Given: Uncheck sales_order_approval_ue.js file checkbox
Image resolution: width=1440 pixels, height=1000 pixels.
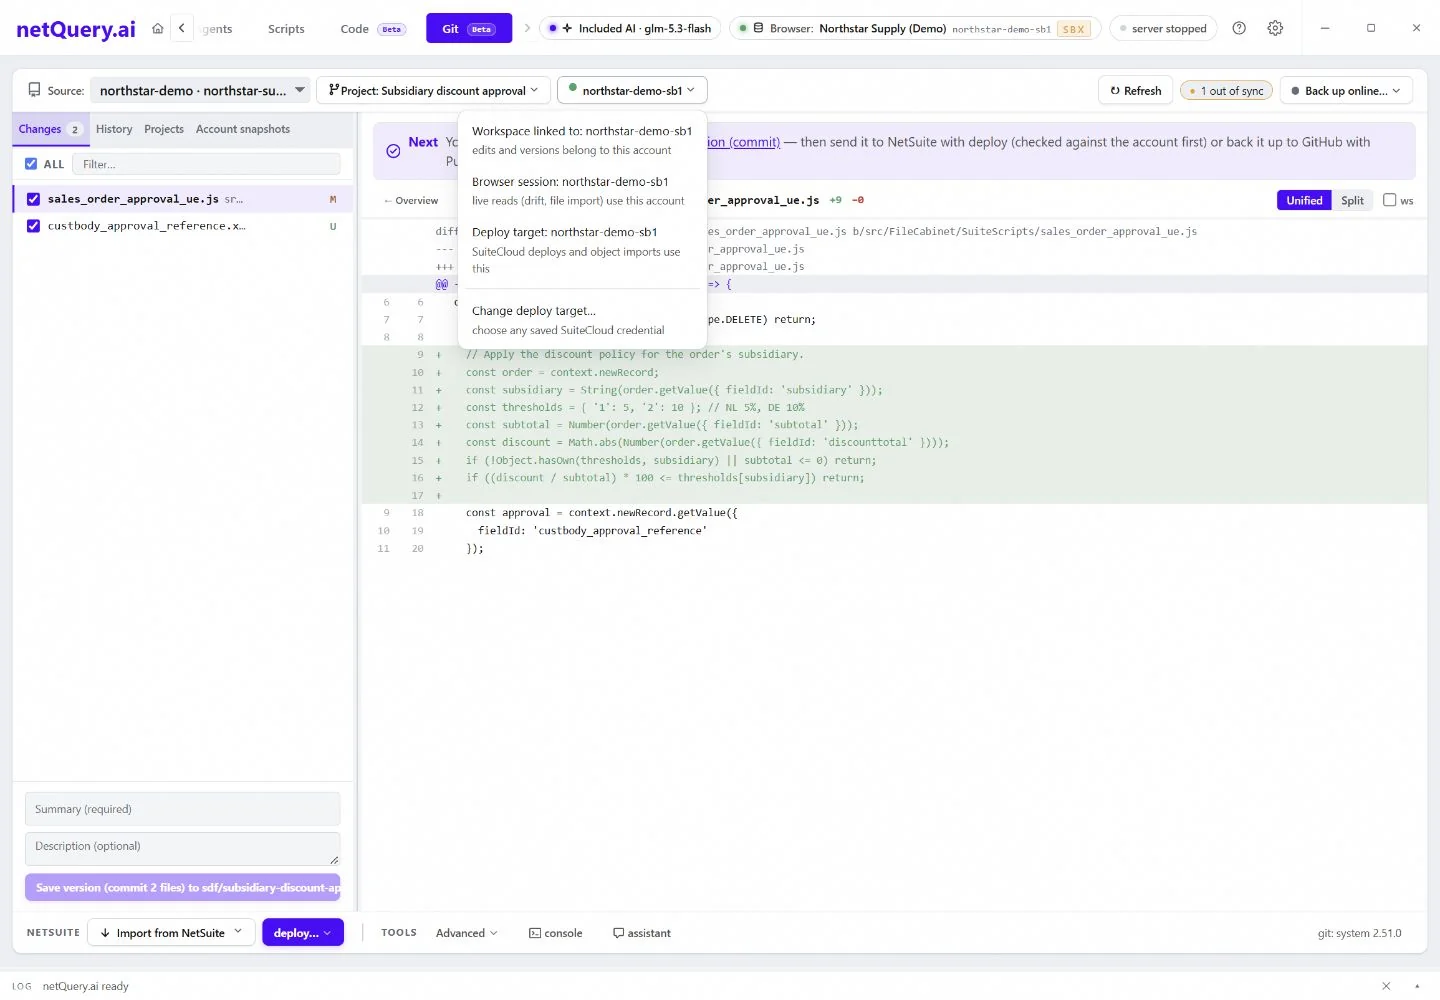Looking at the screenshot, I should [33, 199].
